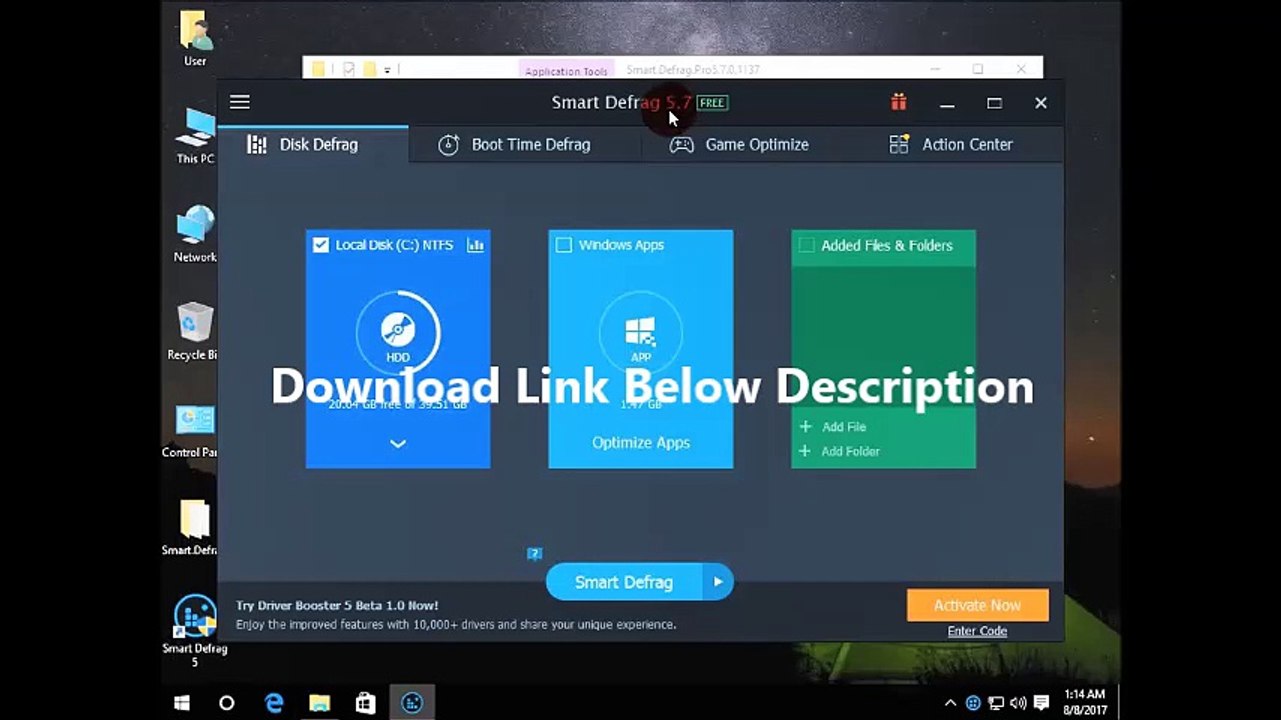This screenshot has height=720, width=1281.
Task: Open the help question mark above Smart Defrag
Action: [535, 553]
